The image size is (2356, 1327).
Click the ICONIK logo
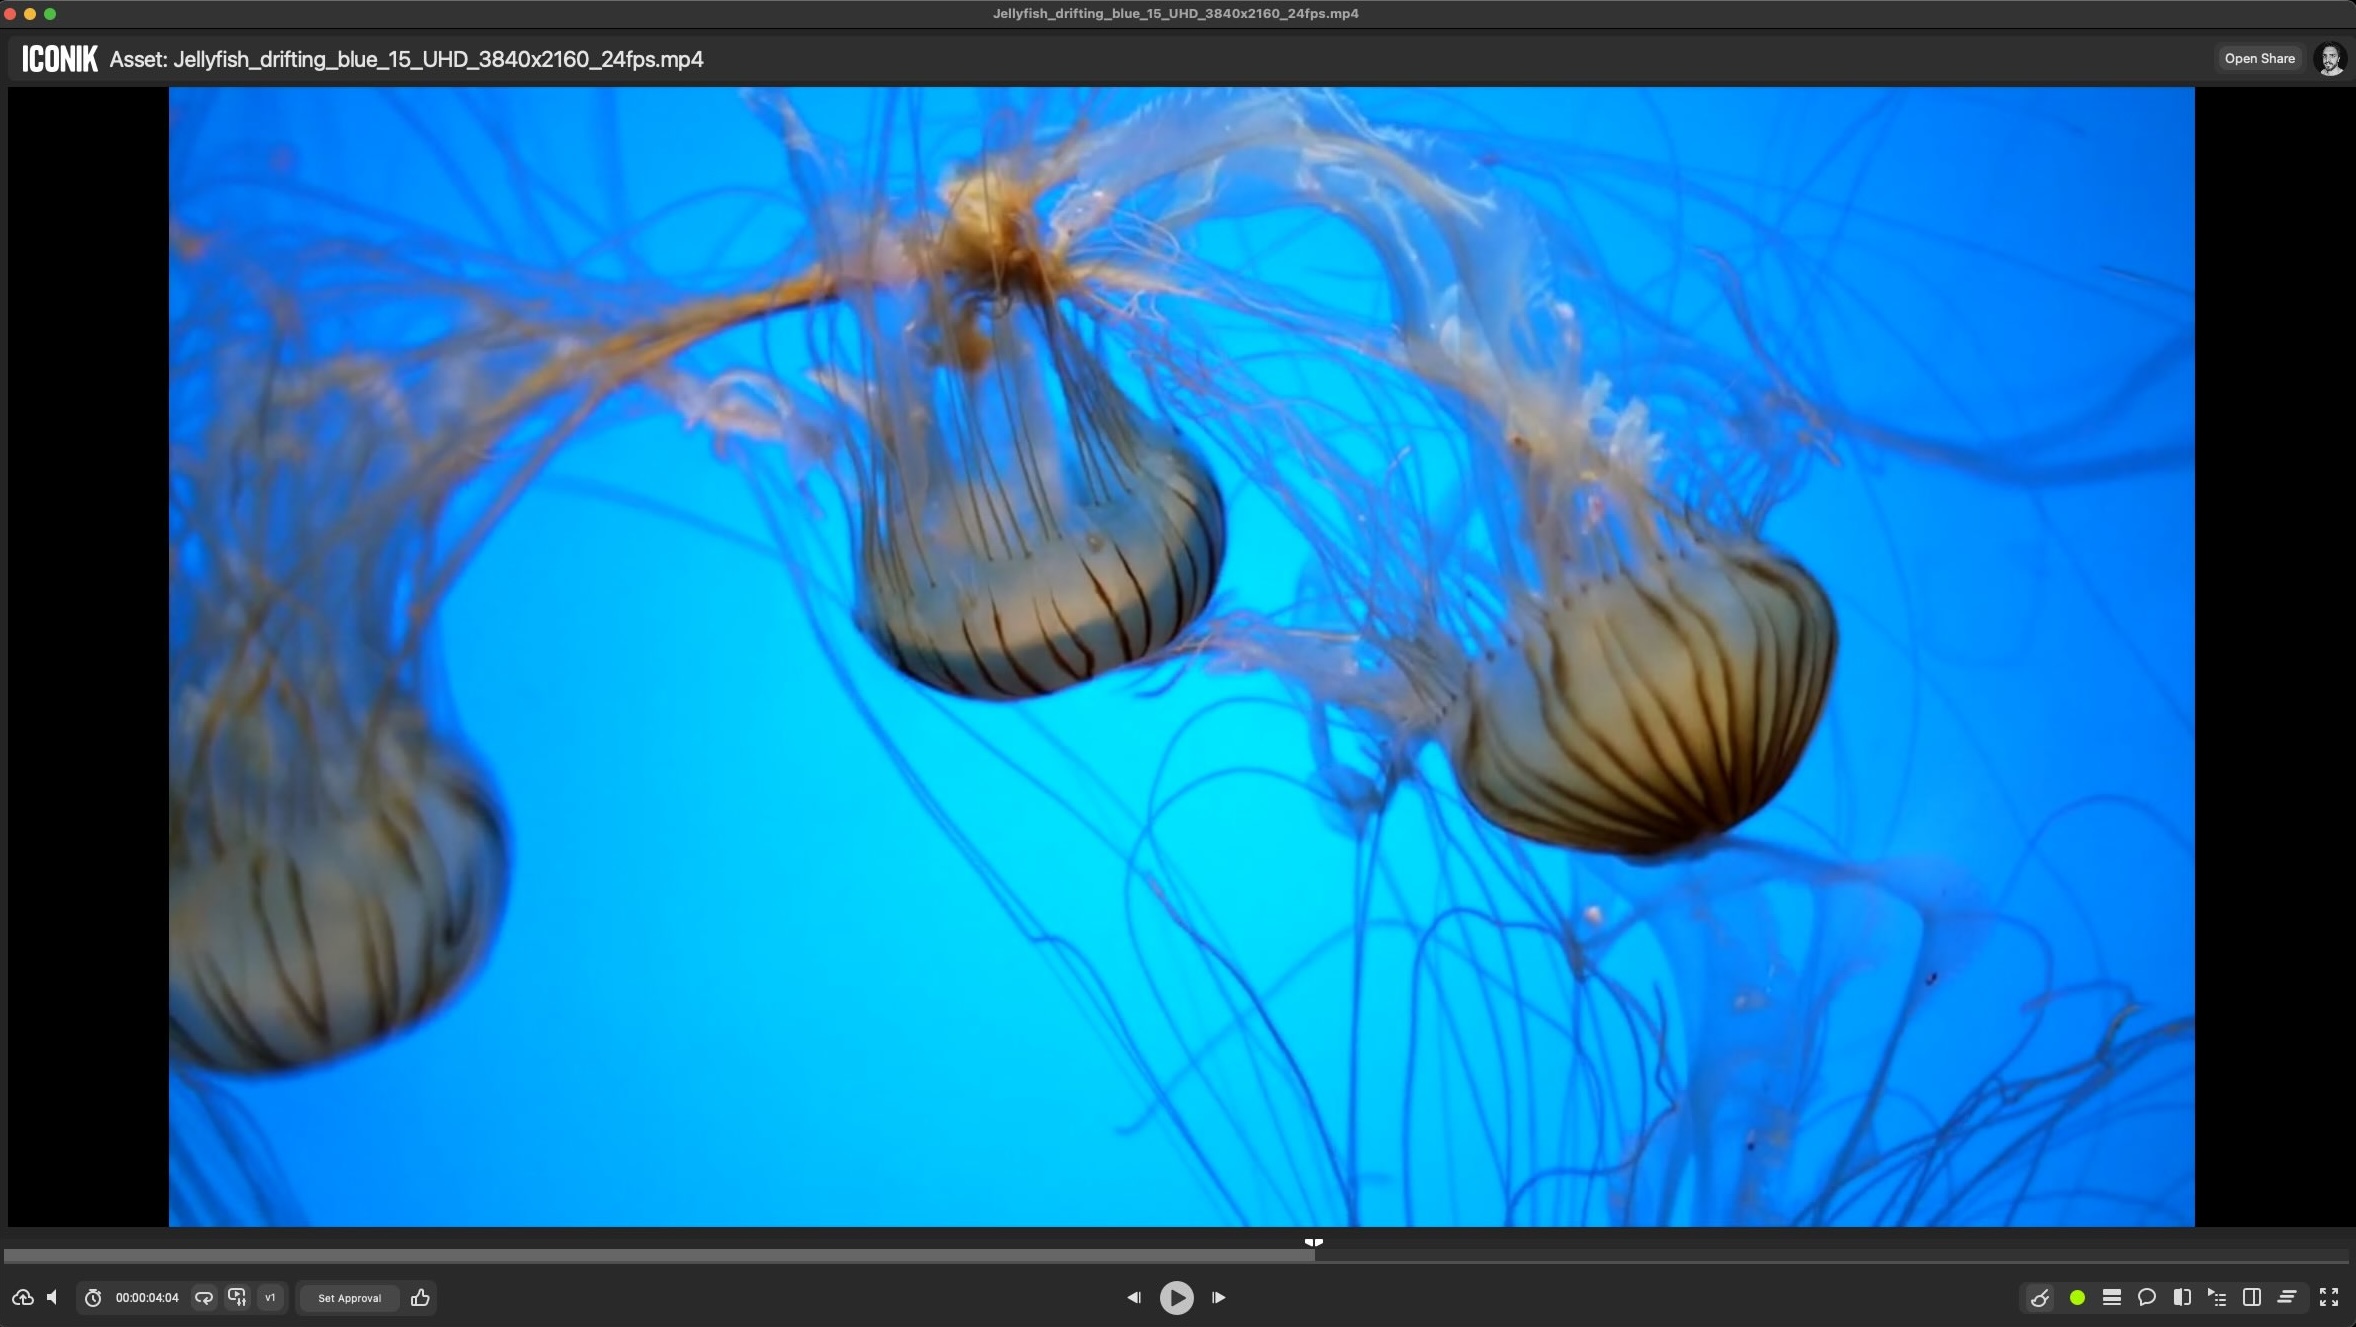[58, 58]
